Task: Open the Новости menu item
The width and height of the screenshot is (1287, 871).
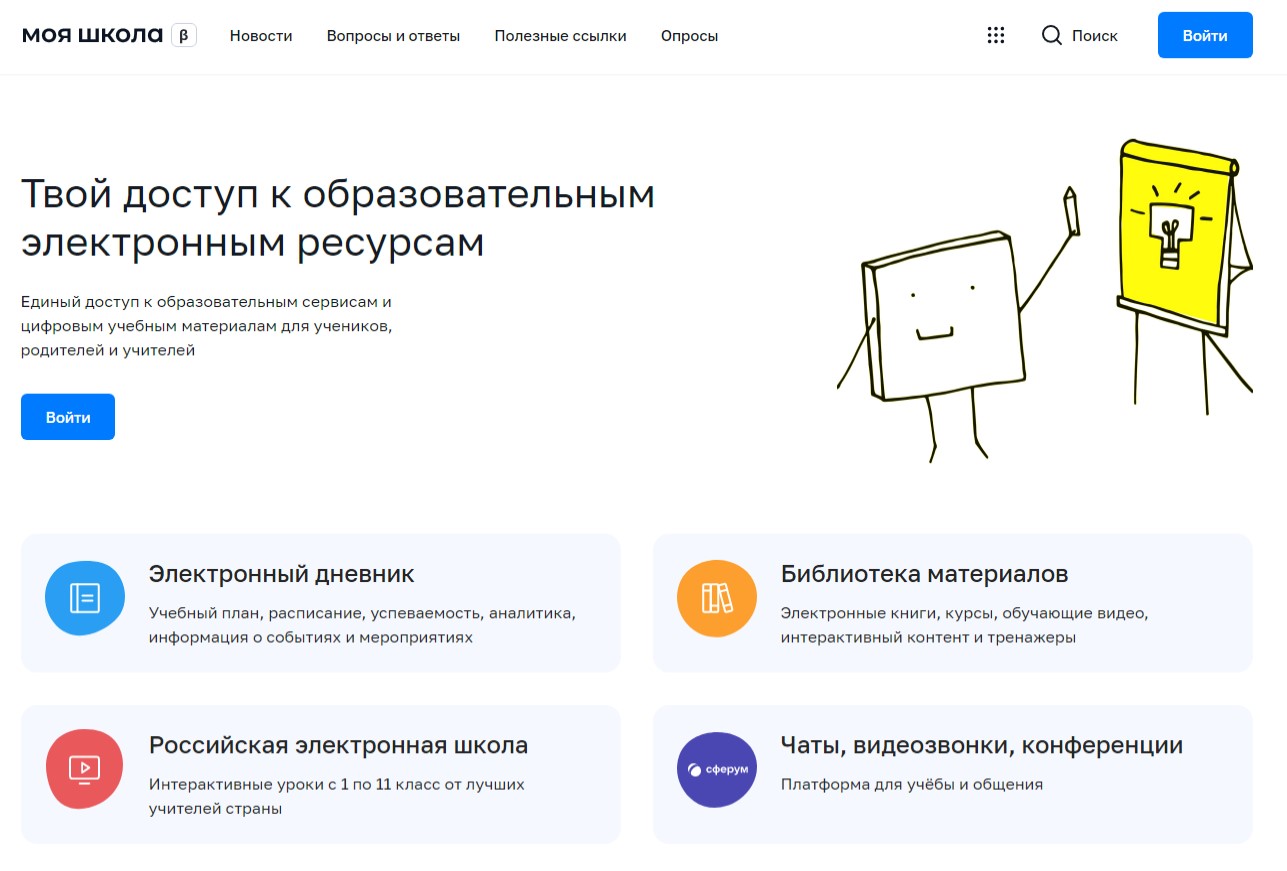Action: [x=261, y=36]
